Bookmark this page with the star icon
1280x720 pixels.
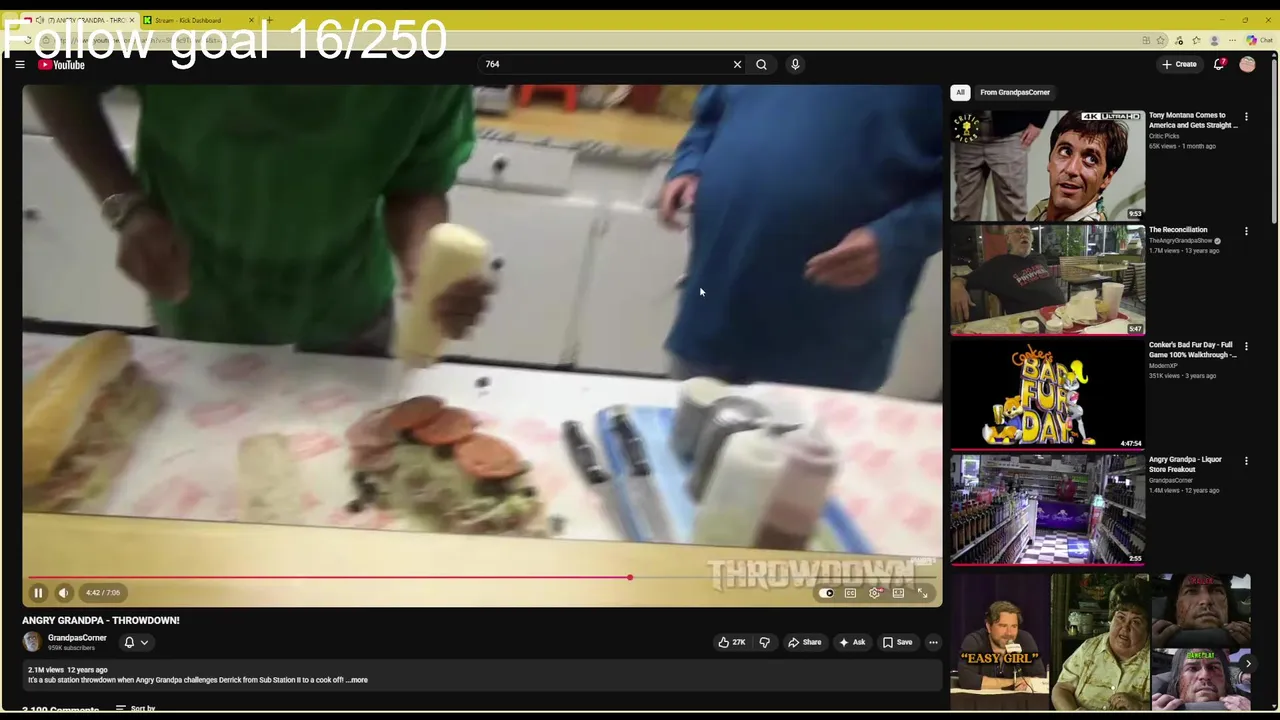1161,41
